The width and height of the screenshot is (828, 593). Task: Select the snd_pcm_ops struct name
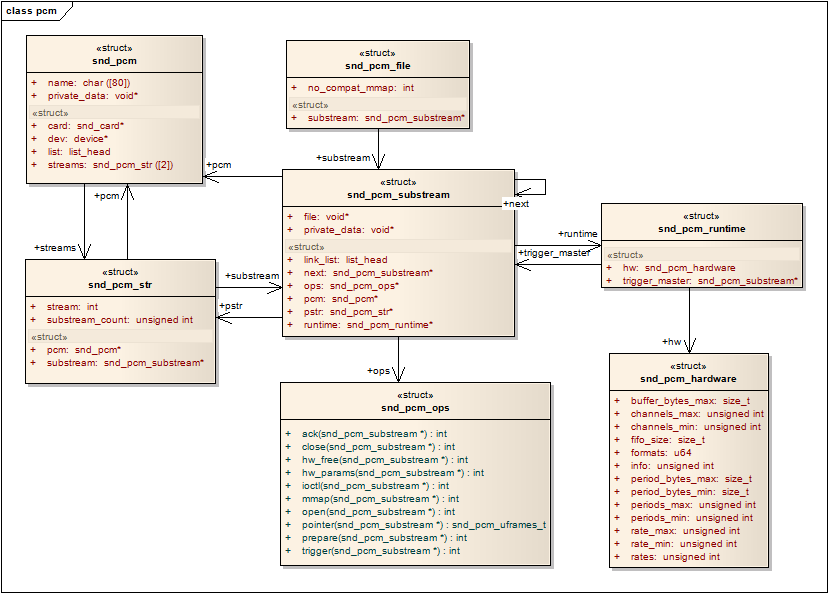tap(414, 408)
